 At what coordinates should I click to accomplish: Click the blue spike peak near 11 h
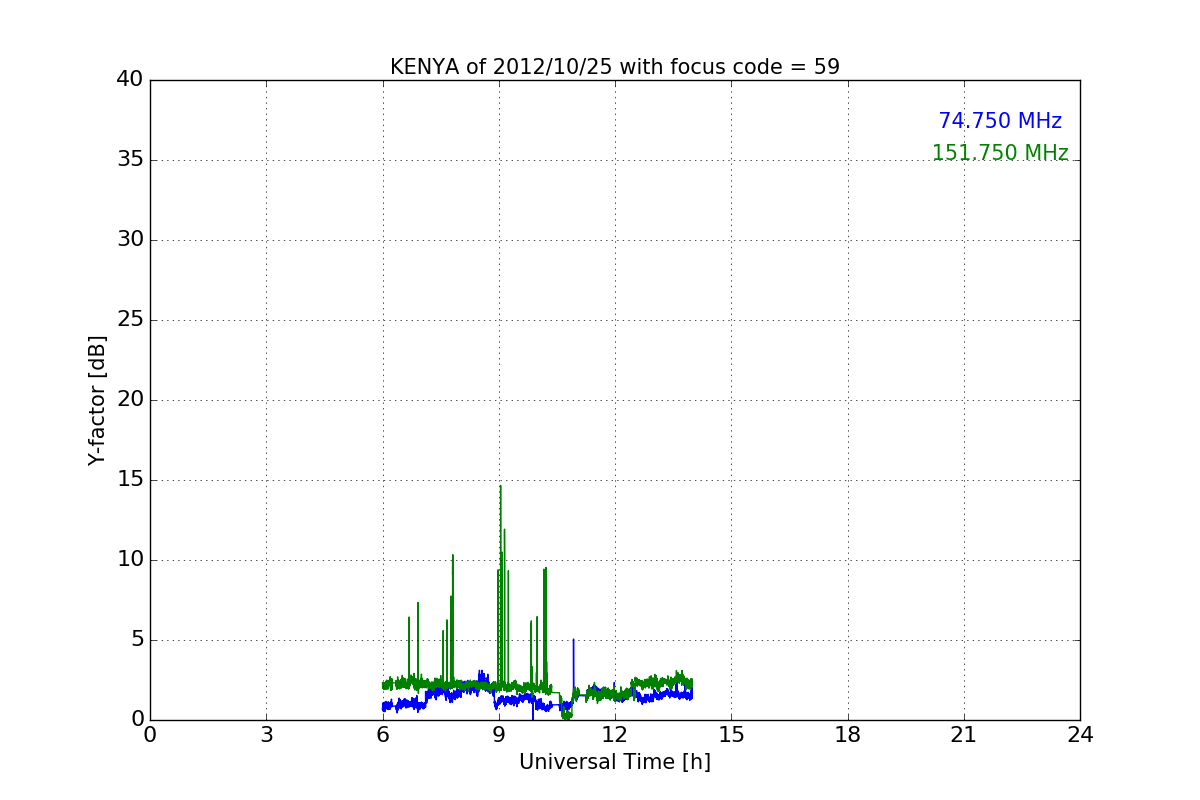tap(573, 640)
